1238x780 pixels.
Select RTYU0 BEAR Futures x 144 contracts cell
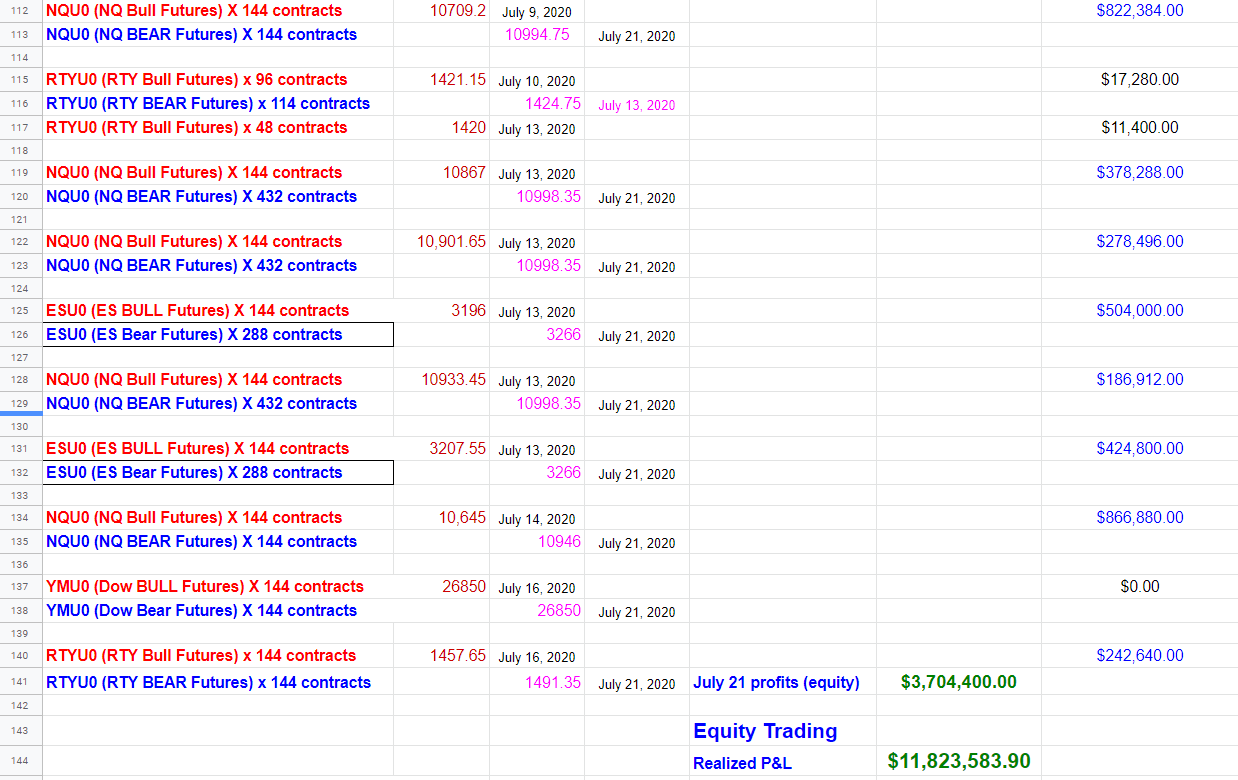(217, 682)
